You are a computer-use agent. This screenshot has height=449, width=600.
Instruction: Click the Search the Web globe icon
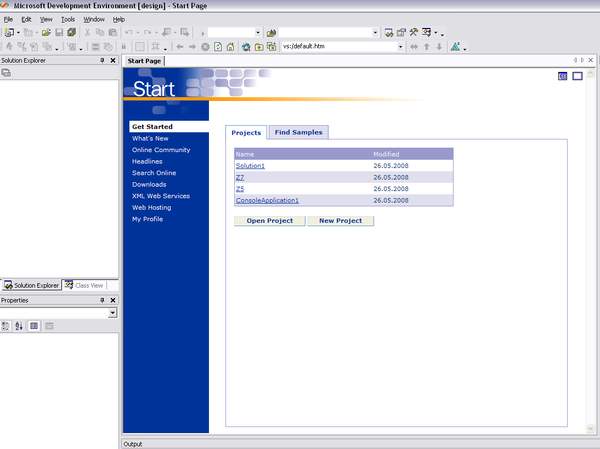245,46
